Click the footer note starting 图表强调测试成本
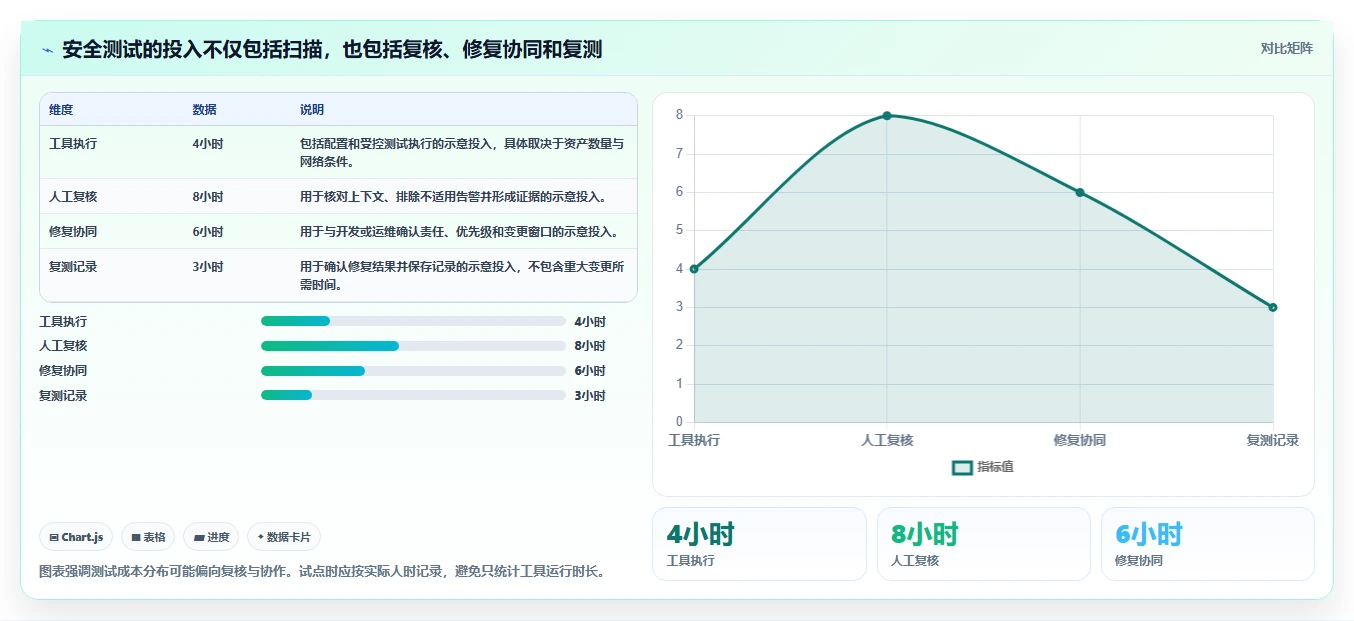The height and width of the screenshot is (621, 1354). click(x=322, y=572)
